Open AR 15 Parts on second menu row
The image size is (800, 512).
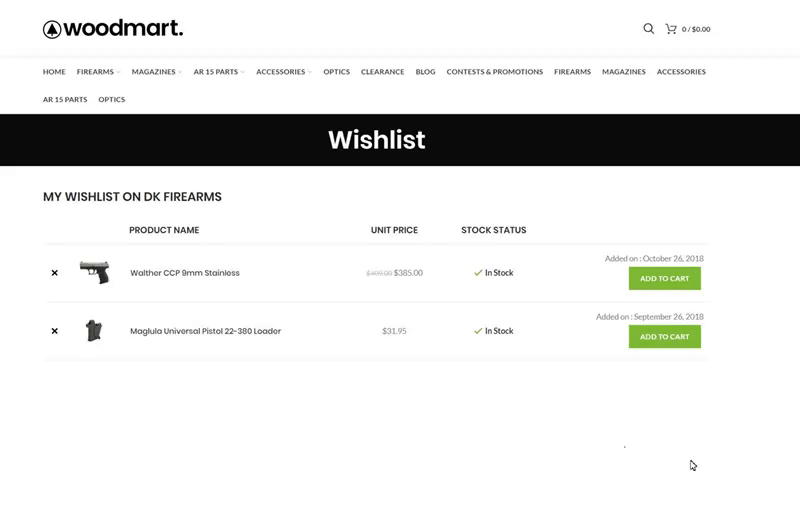[x=65, y=99]
